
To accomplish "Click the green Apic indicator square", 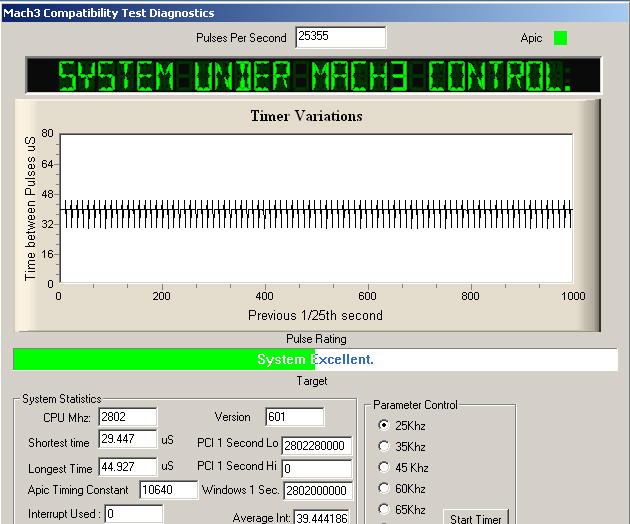I will tap(560, 38).
